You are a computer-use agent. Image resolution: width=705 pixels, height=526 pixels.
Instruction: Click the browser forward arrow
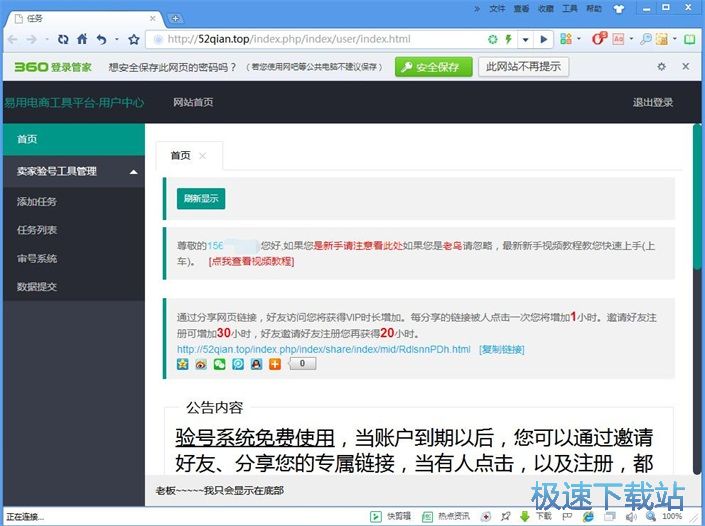[x=31, y=40]
